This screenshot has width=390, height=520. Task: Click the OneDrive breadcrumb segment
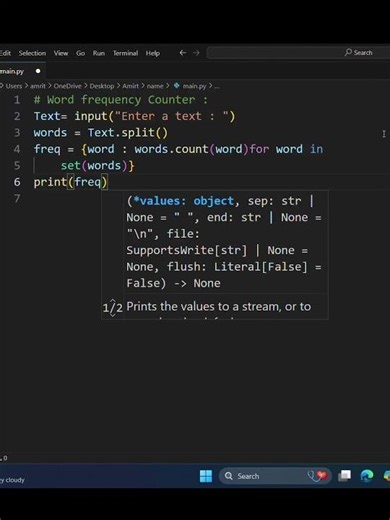tap(67, 86)
